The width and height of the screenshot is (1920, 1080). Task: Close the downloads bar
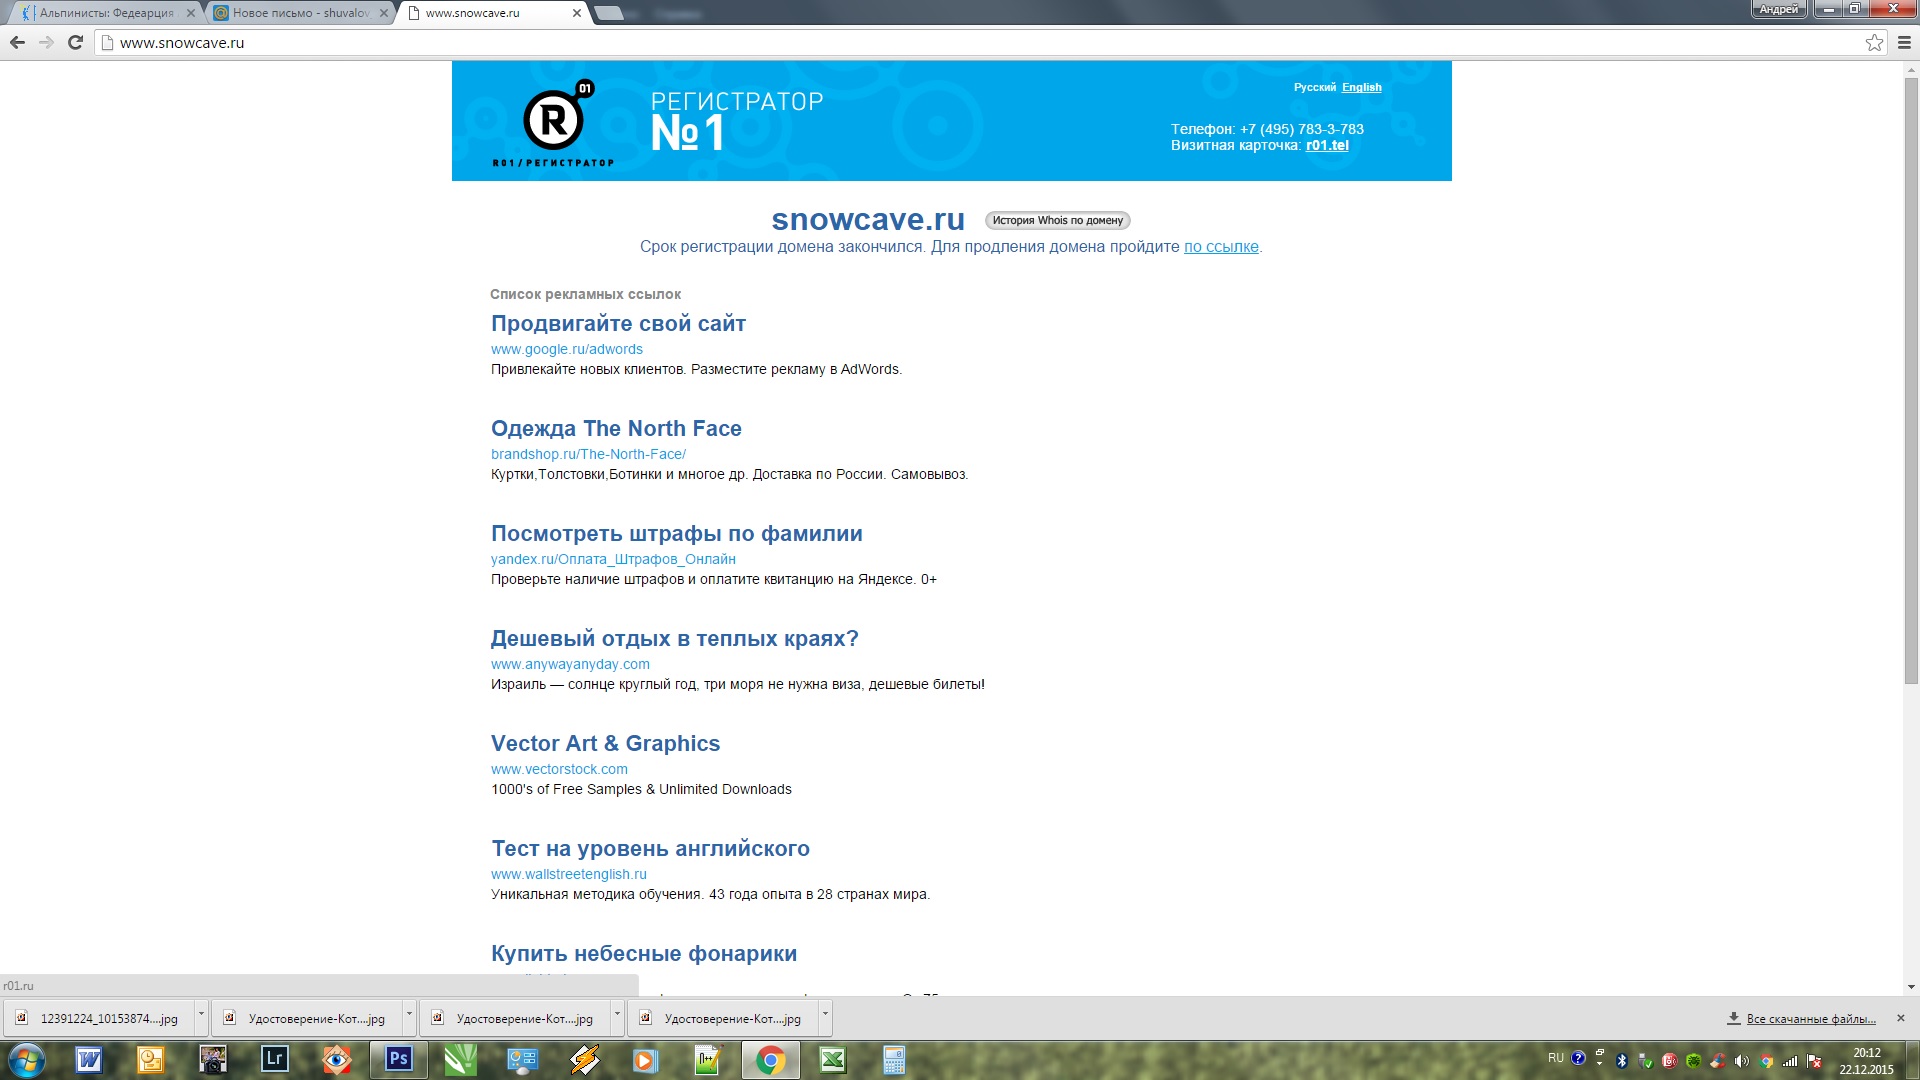pos(1900,1018)
